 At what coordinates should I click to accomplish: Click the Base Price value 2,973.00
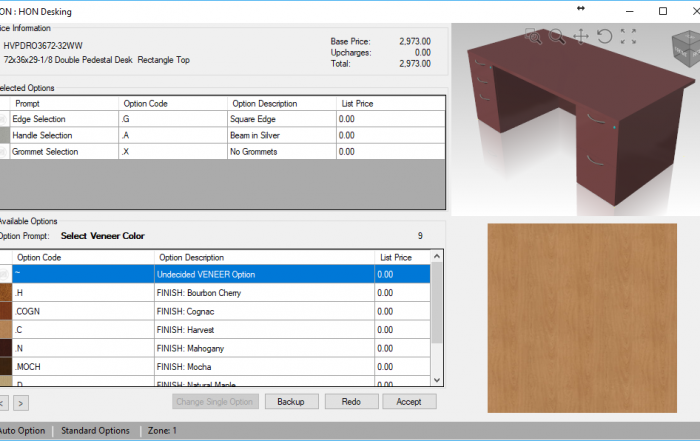tap(415, 42)
